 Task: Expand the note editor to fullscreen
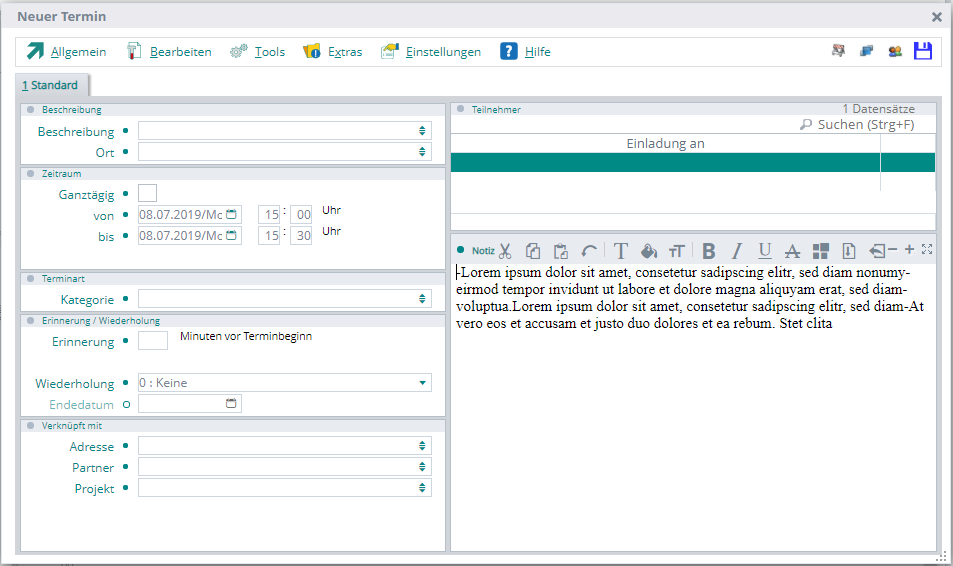[927, 249]
